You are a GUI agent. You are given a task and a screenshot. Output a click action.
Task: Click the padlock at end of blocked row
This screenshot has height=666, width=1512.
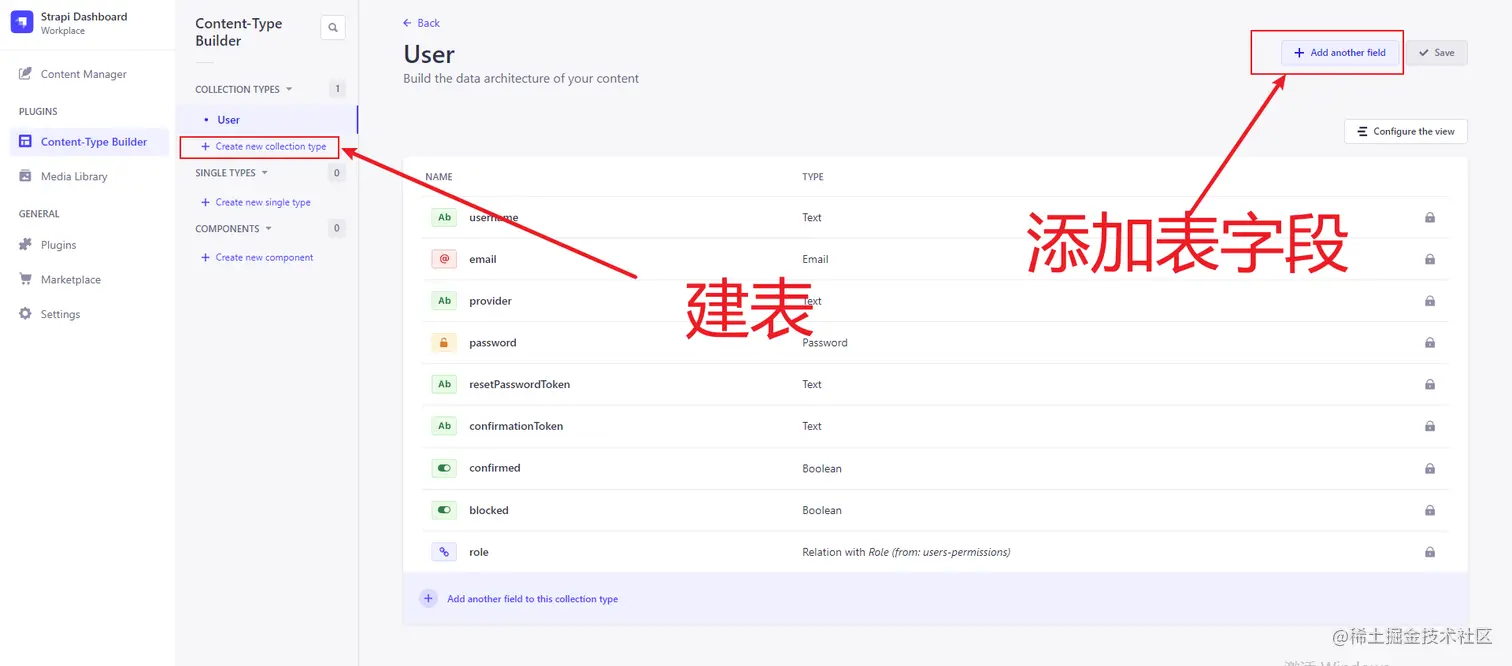coord(1430,510)
